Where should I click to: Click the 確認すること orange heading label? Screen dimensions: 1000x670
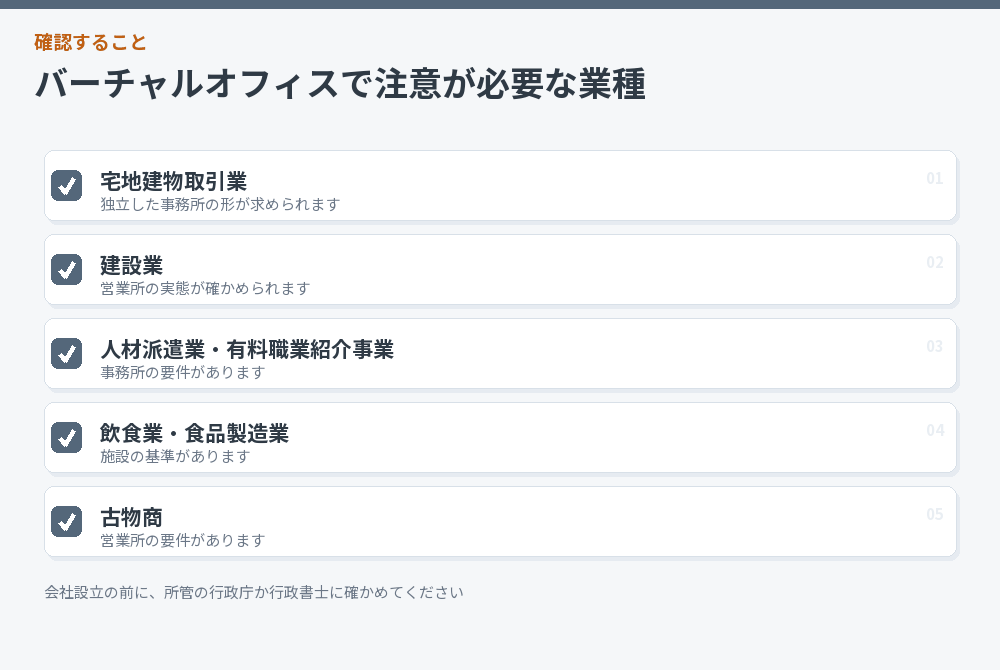pos(91,43)
